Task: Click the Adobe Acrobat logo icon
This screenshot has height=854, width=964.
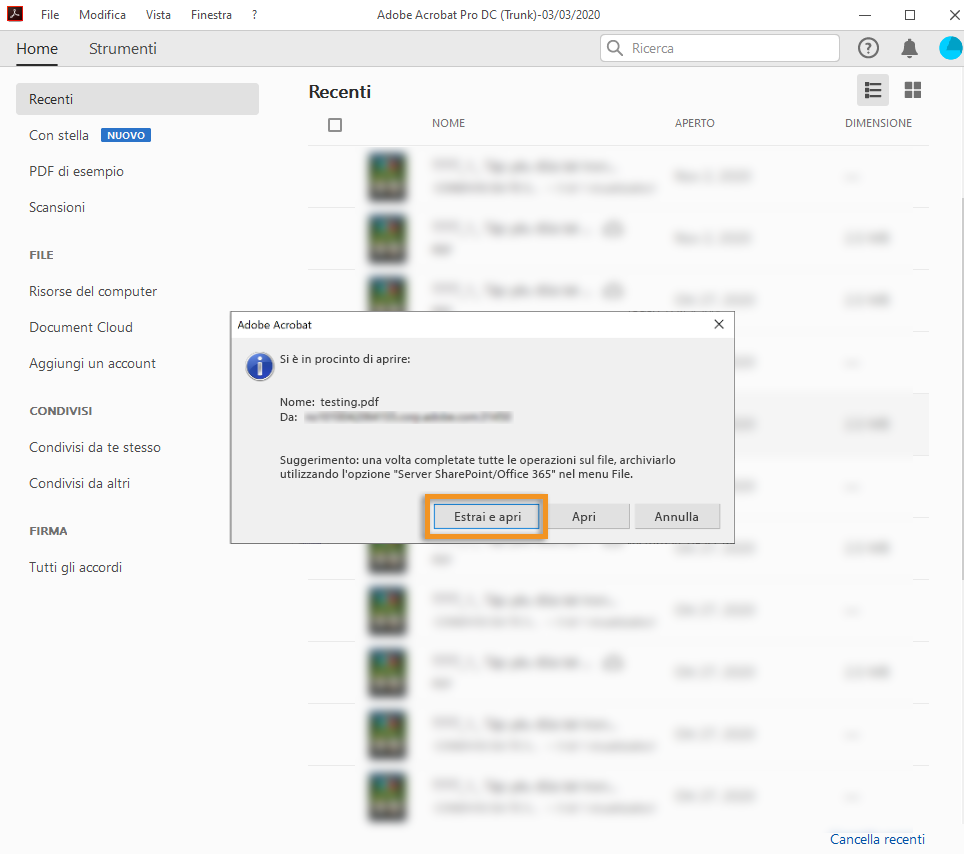Action: 13,14
